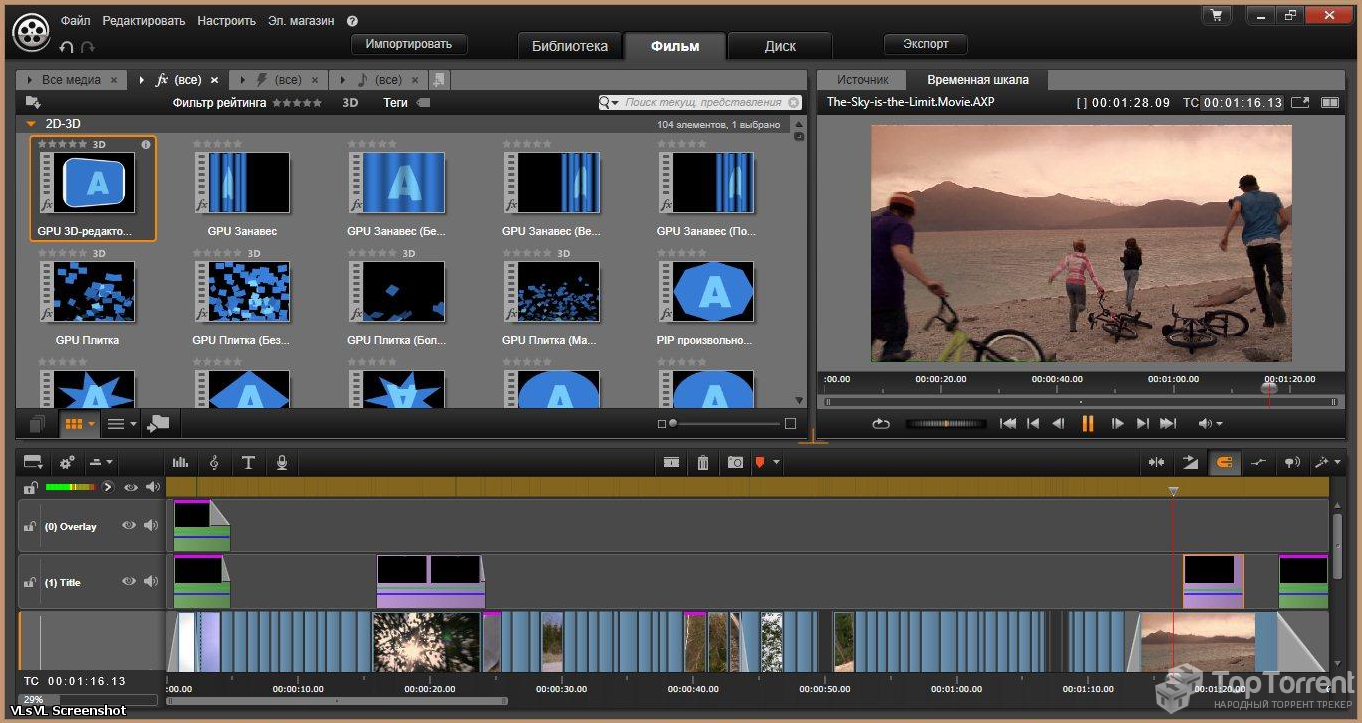Open the Редактировать menu
The height and width of the screenshot is (723, 1362).
click(x=144, y=20)
